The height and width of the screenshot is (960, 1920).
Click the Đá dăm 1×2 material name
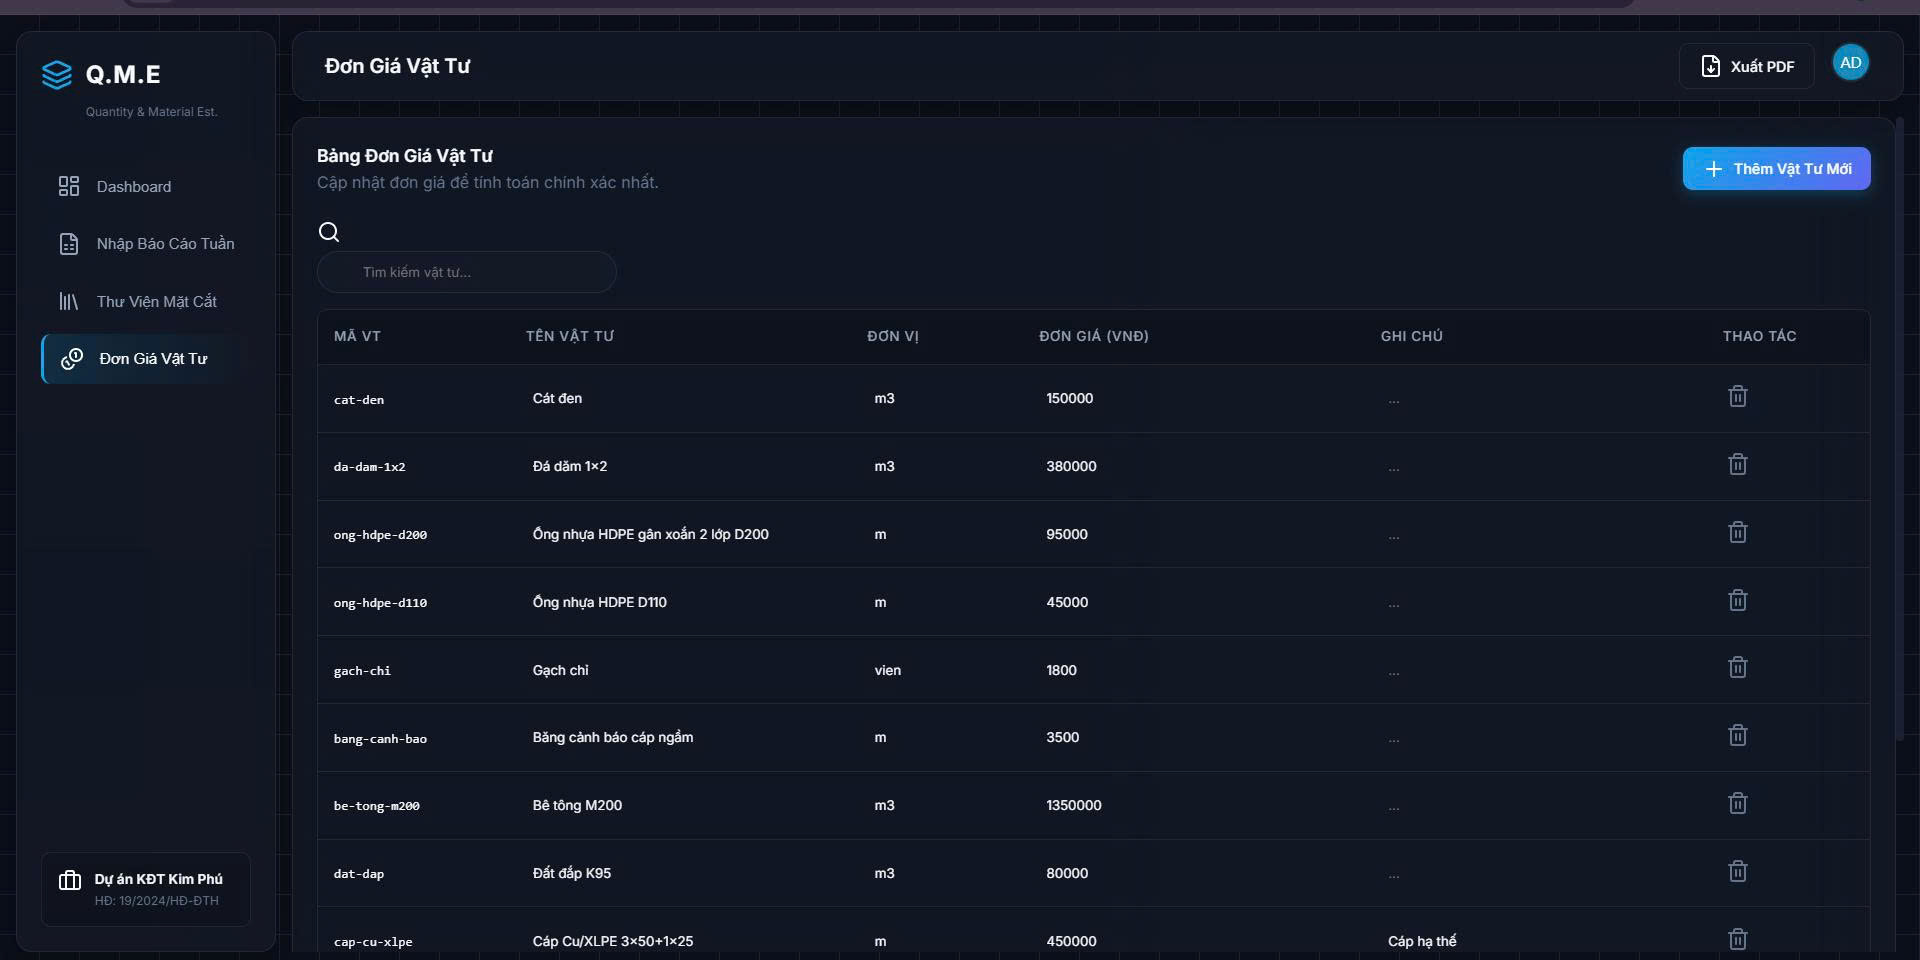coord(570,466)
